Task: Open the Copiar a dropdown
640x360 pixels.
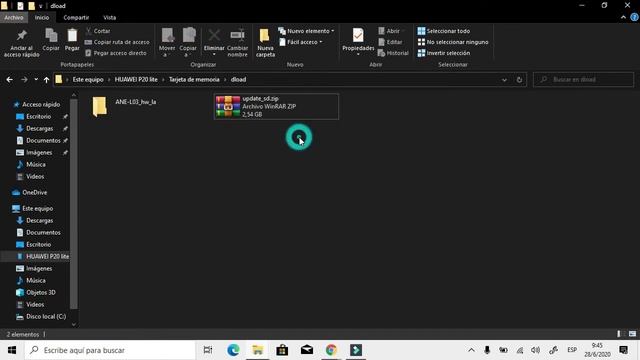Action: tap(188, 42)
